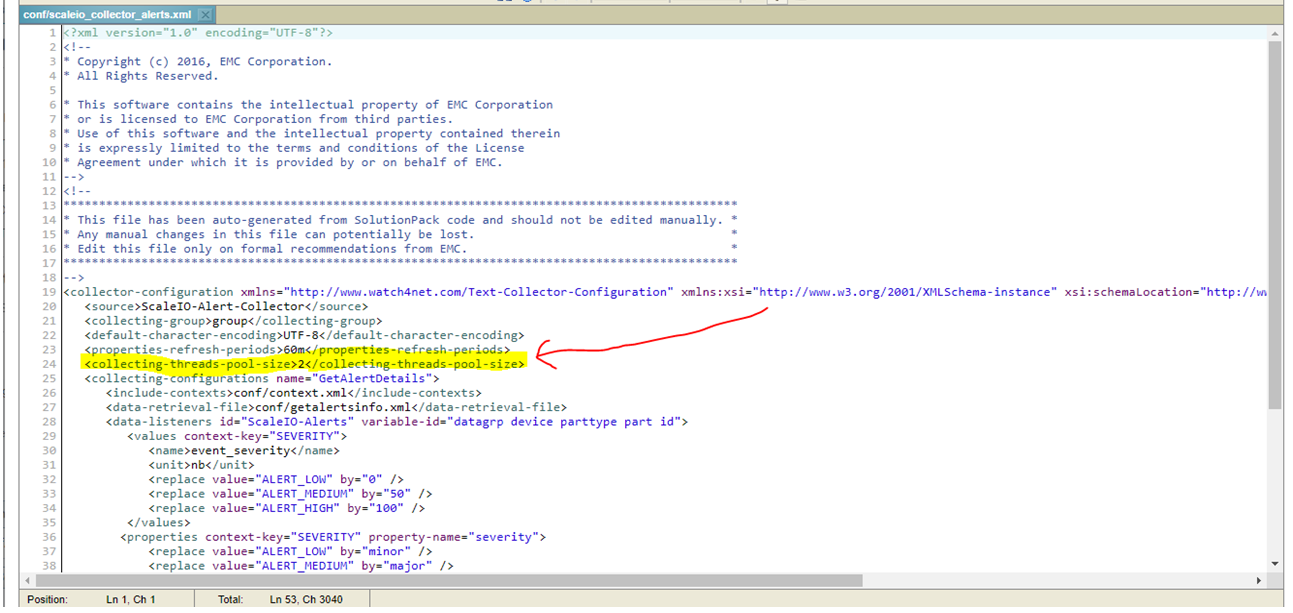Click the 'or is licensed to EMC Corporation' line
This screenshot has width=1293, height=613.
[258, 119]
